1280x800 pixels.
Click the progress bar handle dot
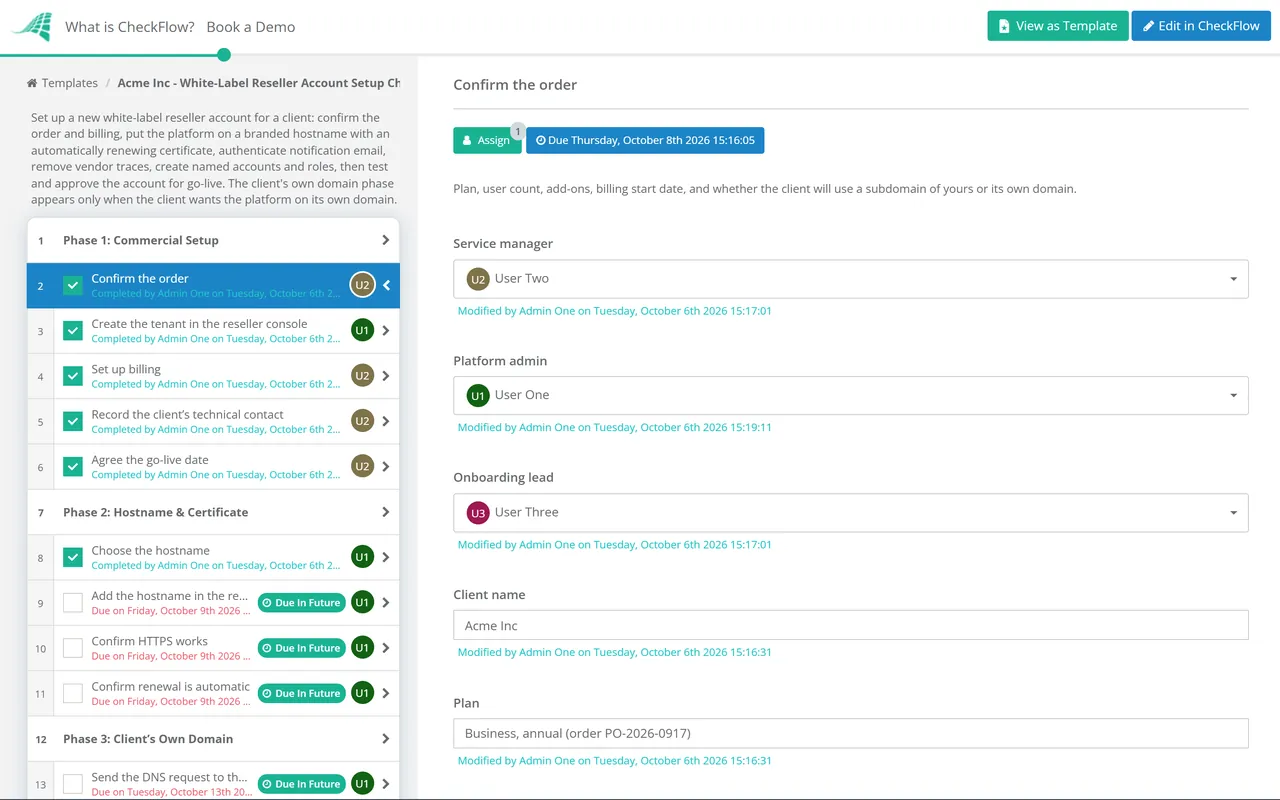(224, 55)
